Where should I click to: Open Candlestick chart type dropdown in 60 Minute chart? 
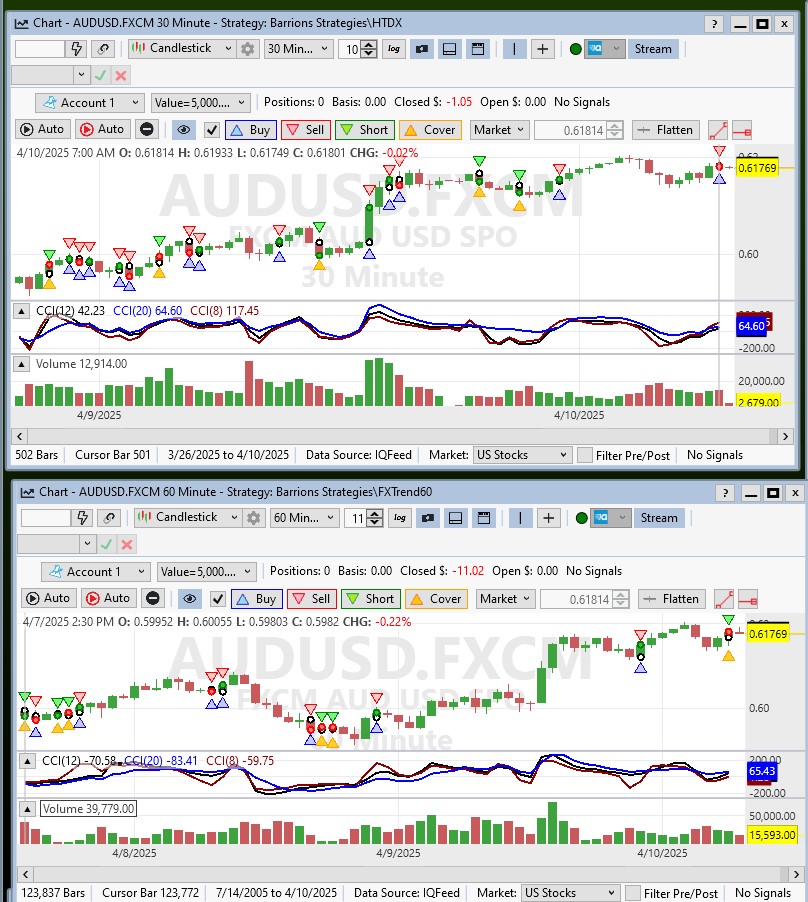pos(187,517)
